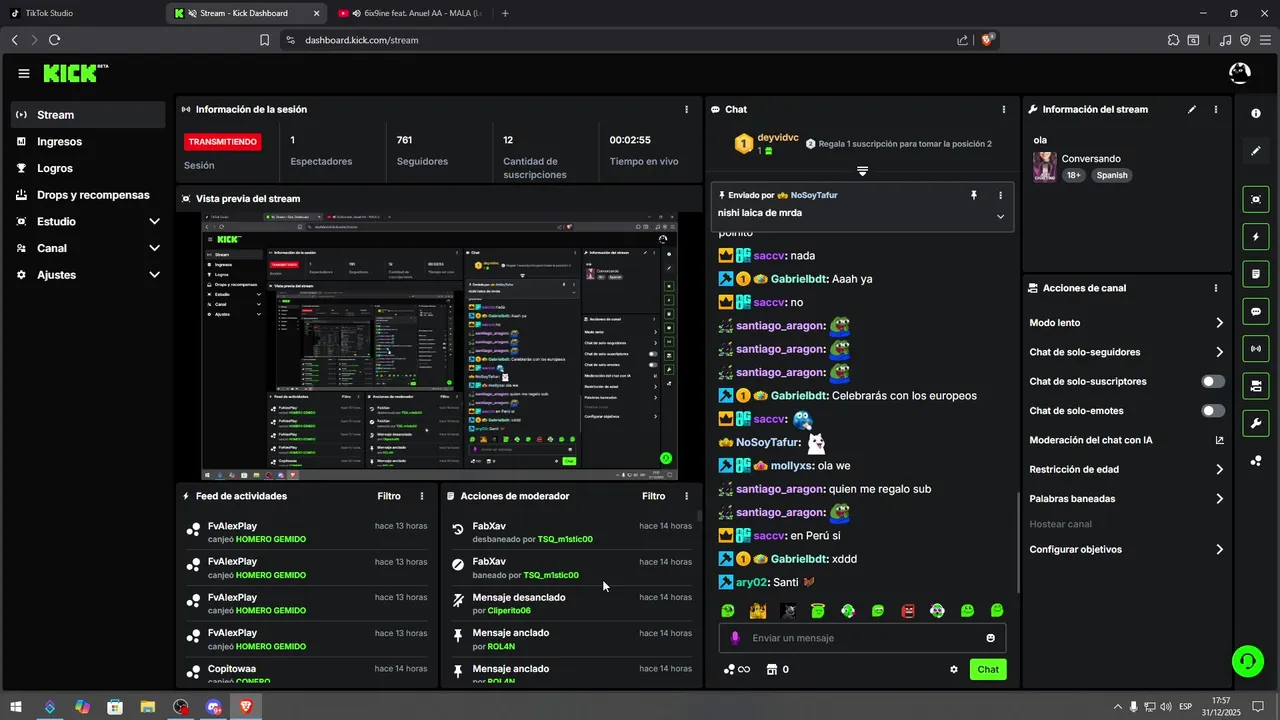Open the emoji picker in message box
Image resolution: width=1280 pixels, height=720 pixels.
click(991, 638)
